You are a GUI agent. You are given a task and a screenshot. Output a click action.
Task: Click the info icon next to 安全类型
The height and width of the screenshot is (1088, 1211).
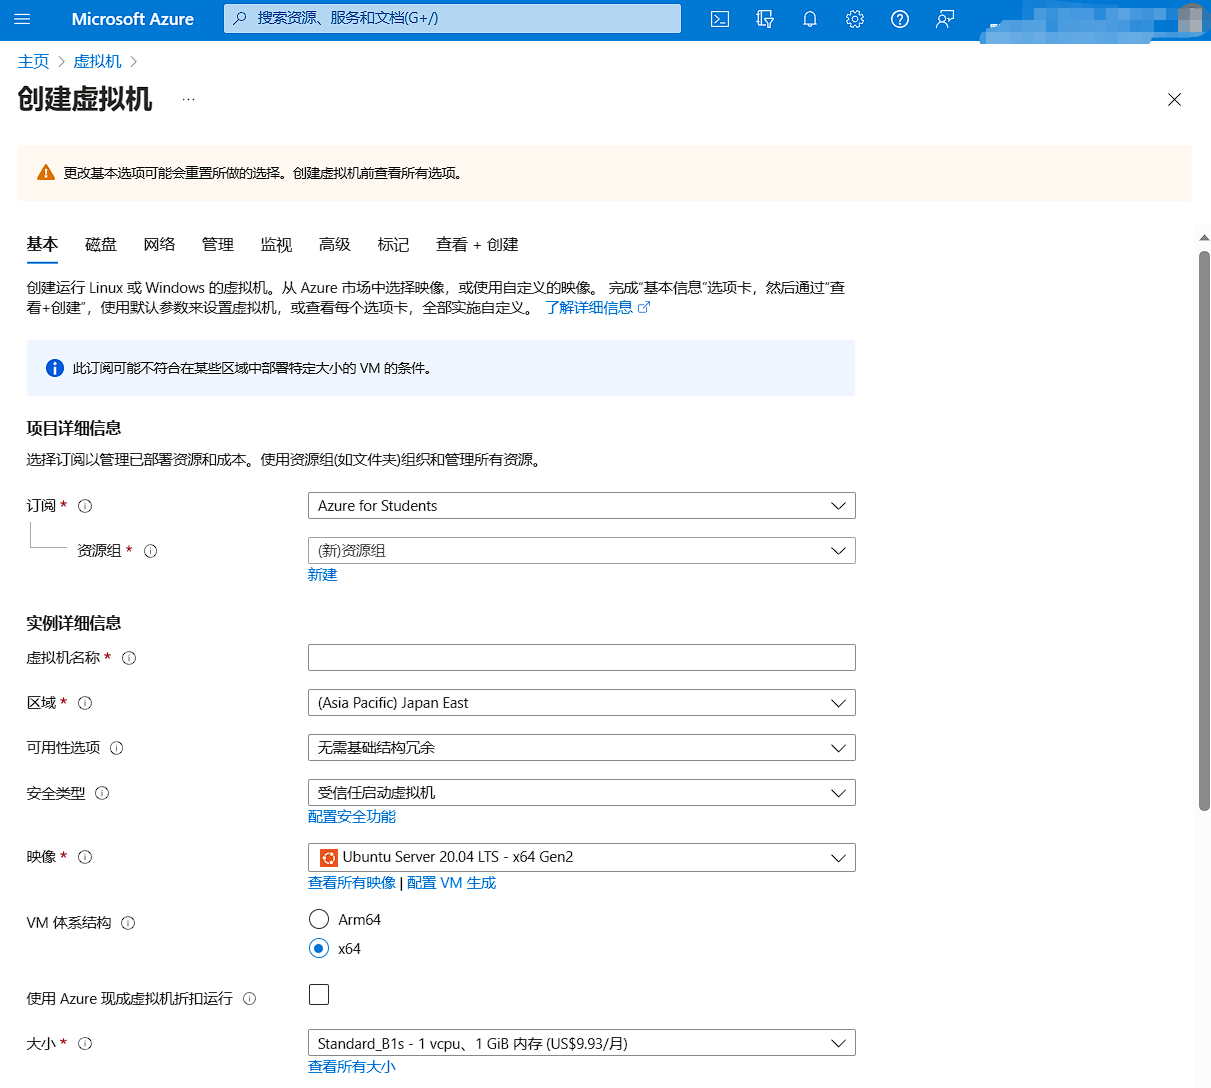coord(102,793)
